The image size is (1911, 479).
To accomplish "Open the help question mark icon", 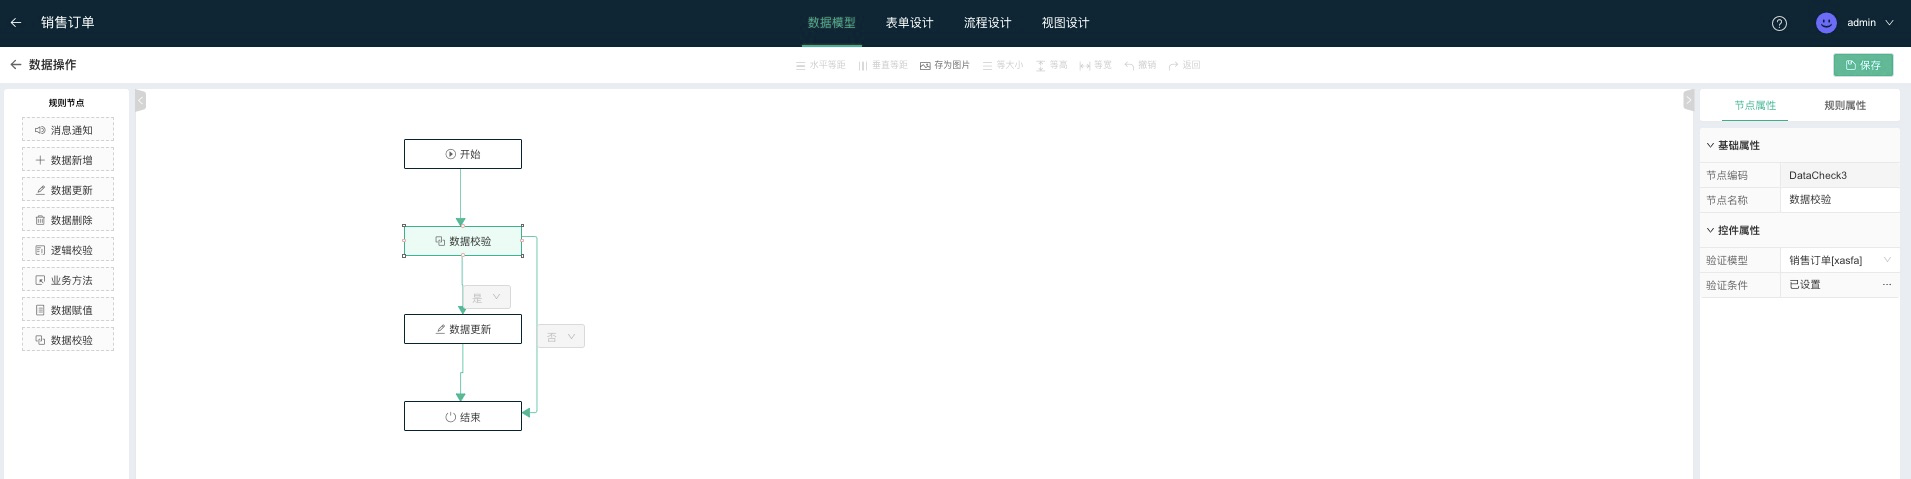I will [1779, 23].
